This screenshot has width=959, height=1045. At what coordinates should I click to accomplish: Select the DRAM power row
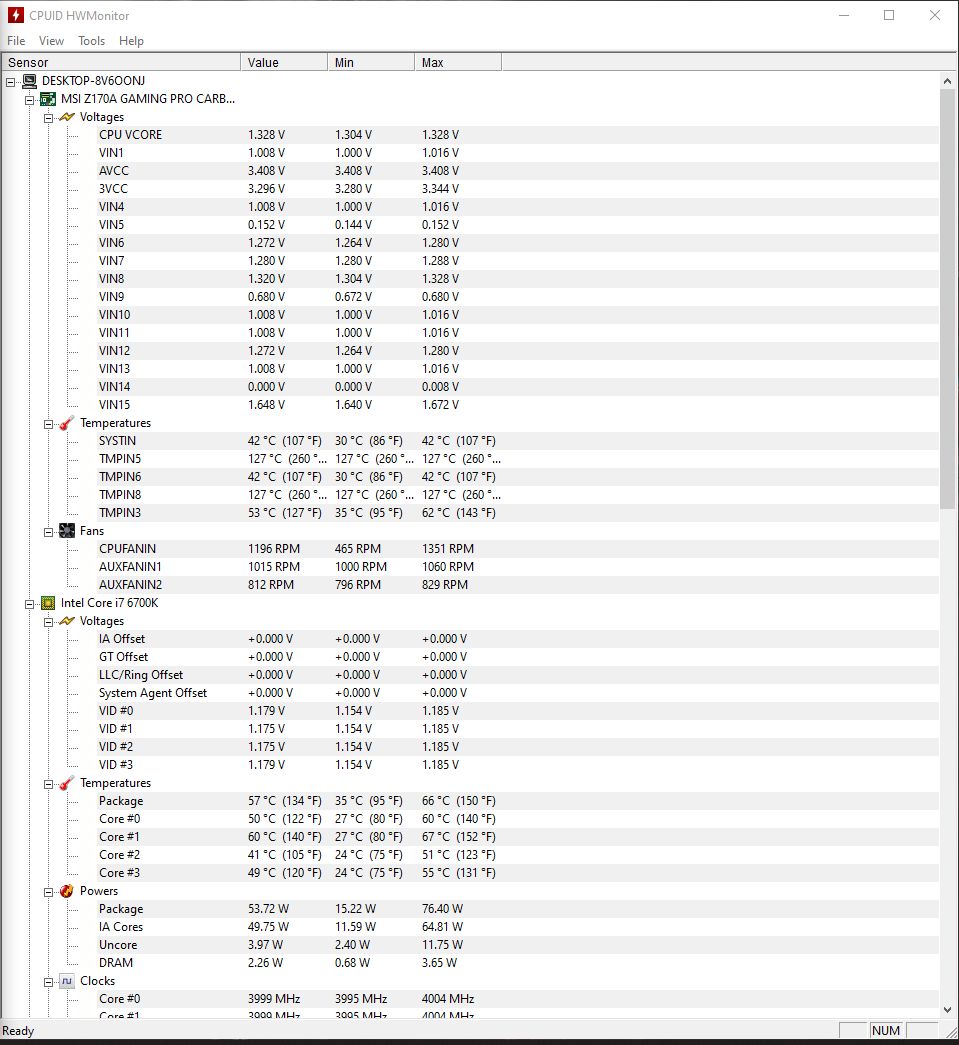click(x=518, y=962)
